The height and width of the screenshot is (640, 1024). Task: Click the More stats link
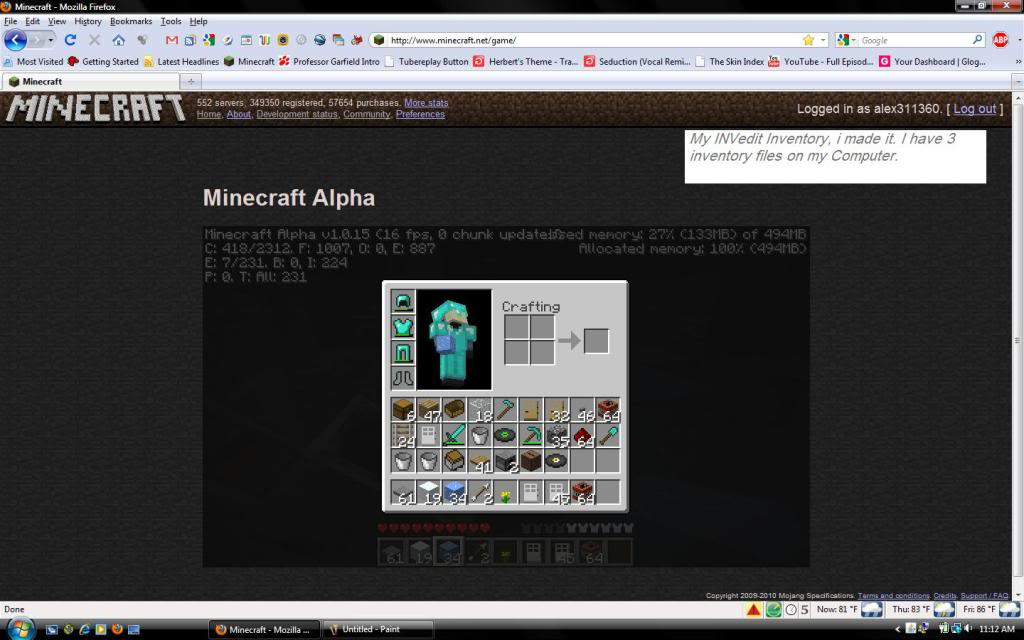426,103
